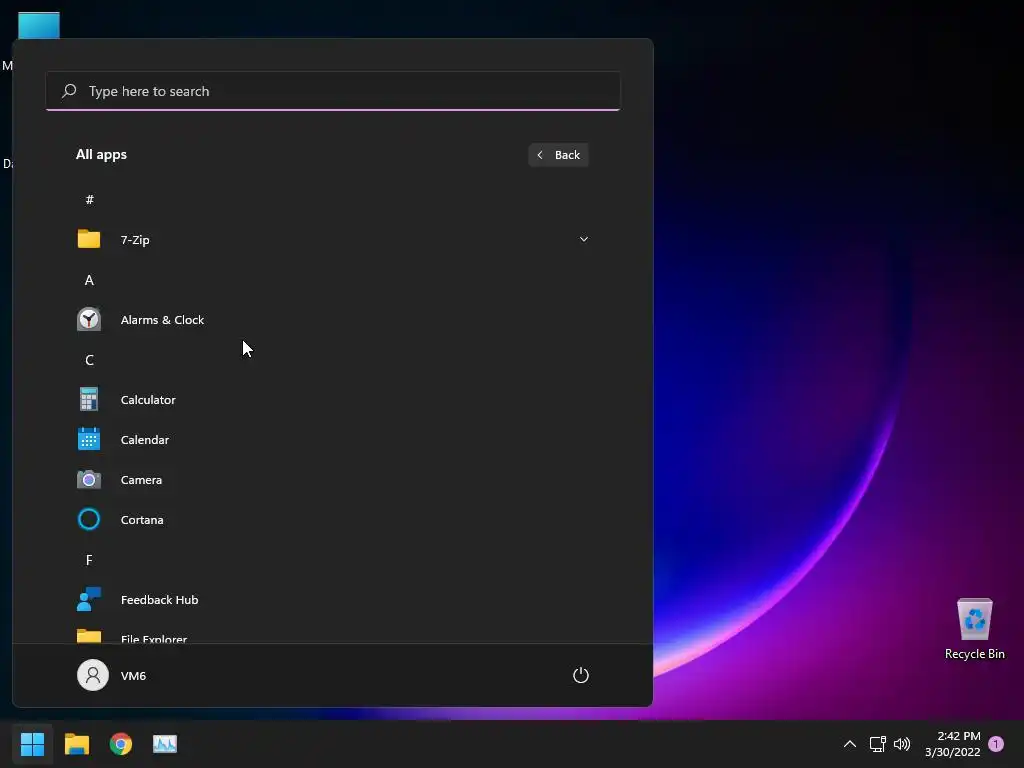
Task: Open the notification badge showing 1
Action: [996, 744]
